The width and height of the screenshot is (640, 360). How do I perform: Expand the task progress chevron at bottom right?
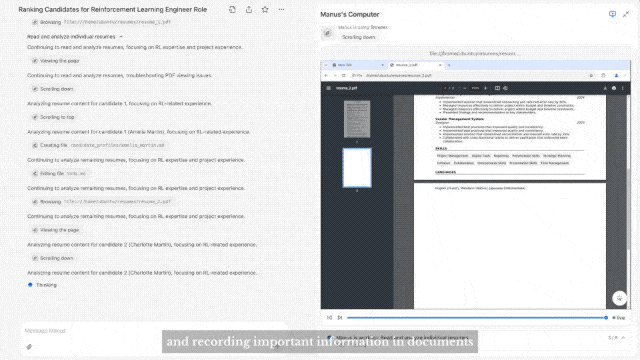(623, 338)
